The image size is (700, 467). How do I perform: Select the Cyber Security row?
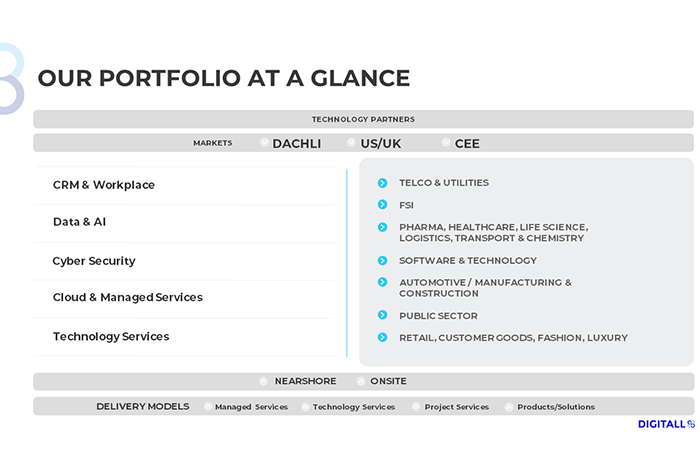coord(184,261)
